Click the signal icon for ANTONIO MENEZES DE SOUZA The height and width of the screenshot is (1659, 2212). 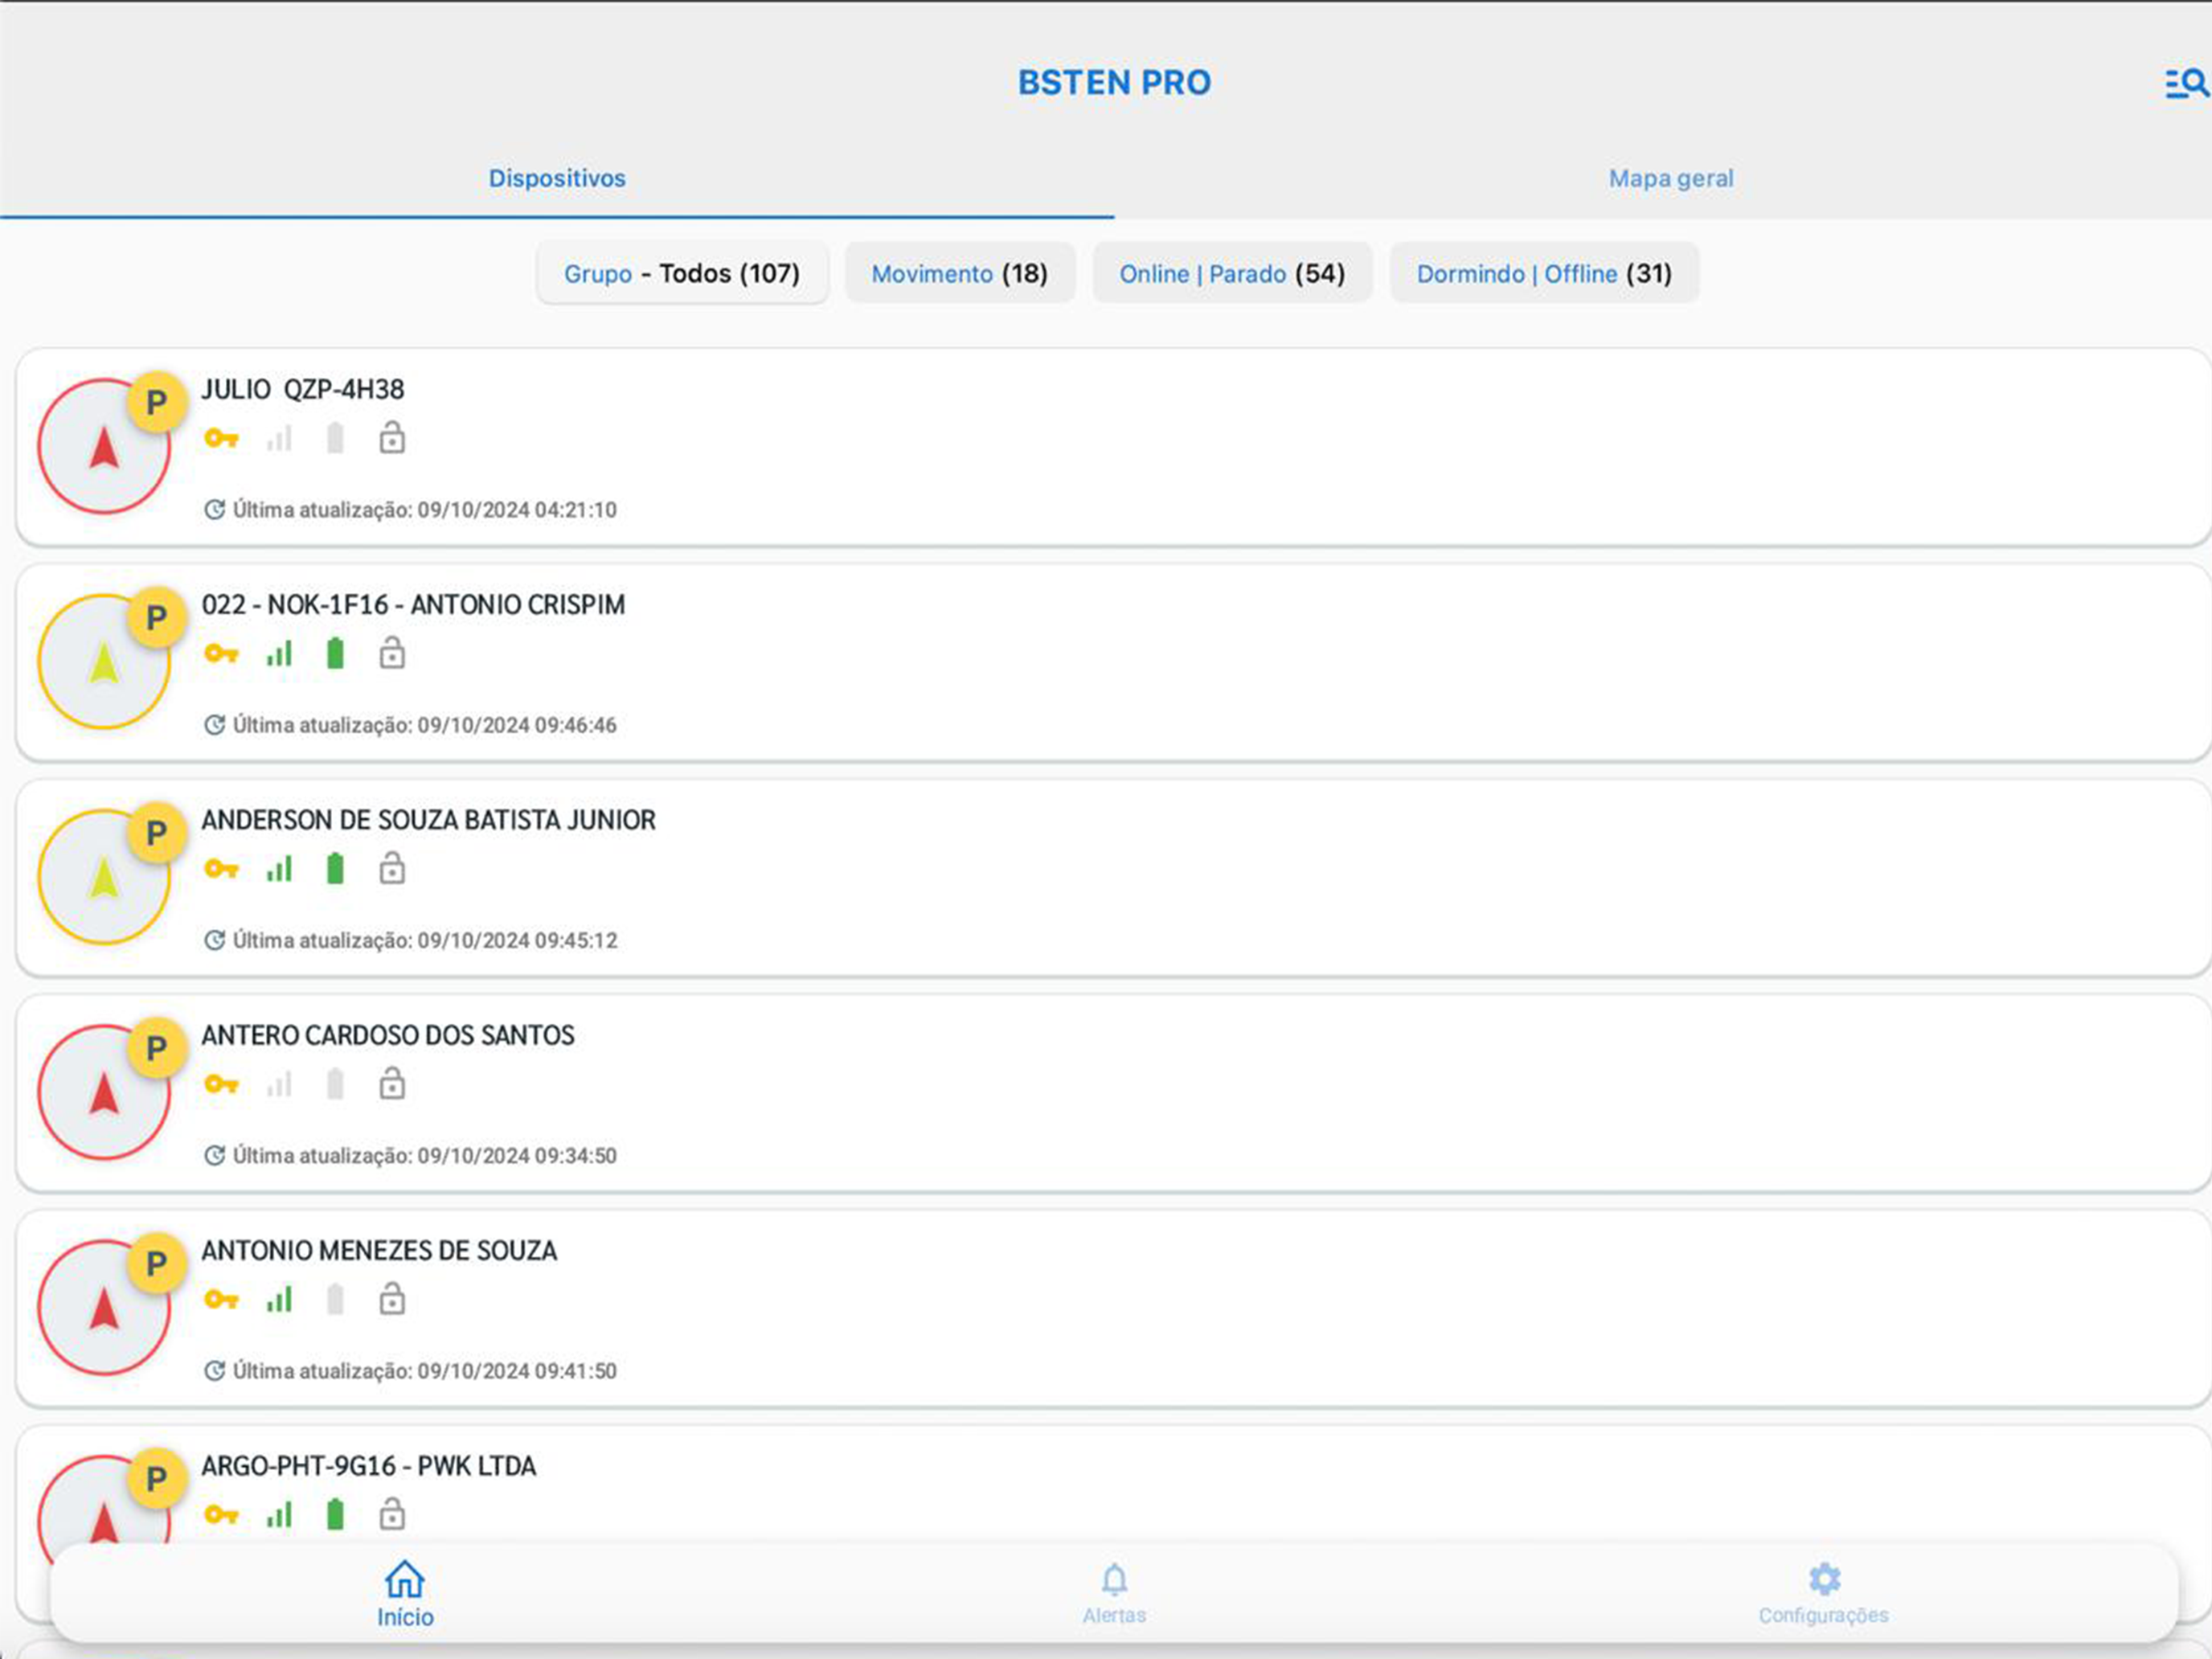pyautogui.click(x=279, y=1300)
